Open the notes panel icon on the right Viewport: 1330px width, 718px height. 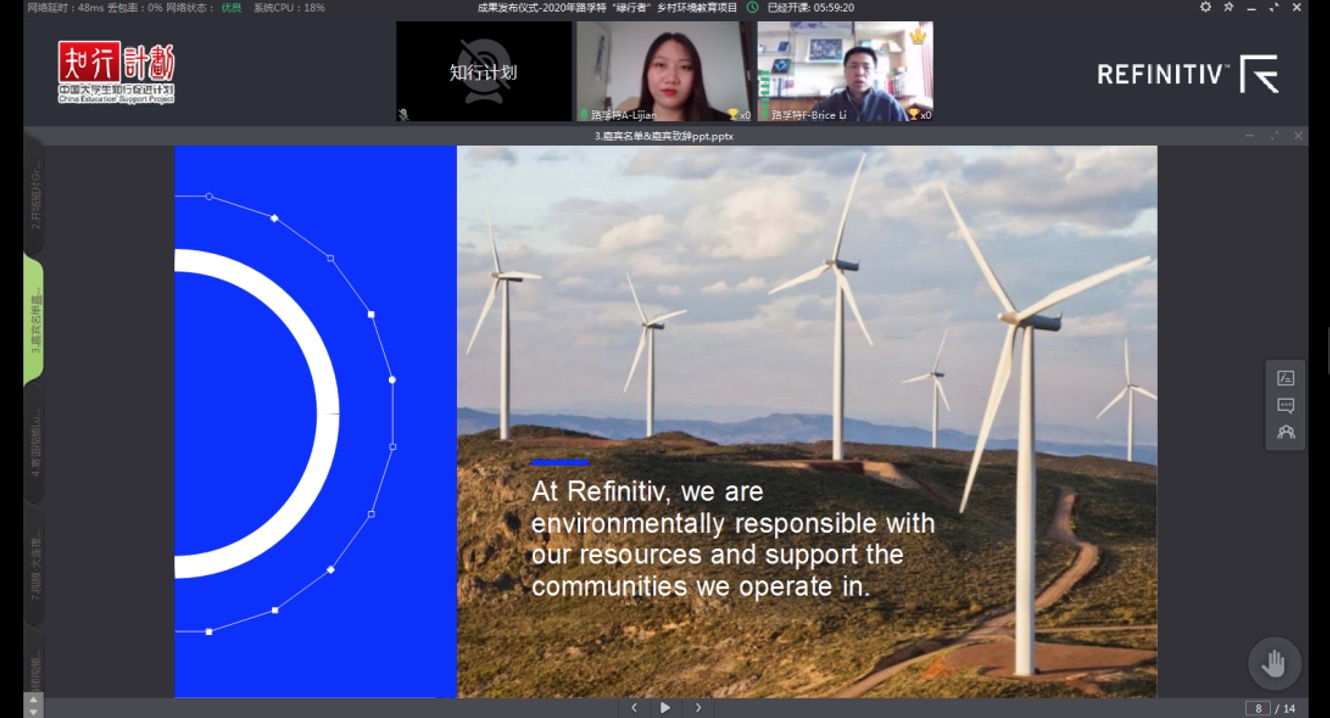click(1286, 378)
